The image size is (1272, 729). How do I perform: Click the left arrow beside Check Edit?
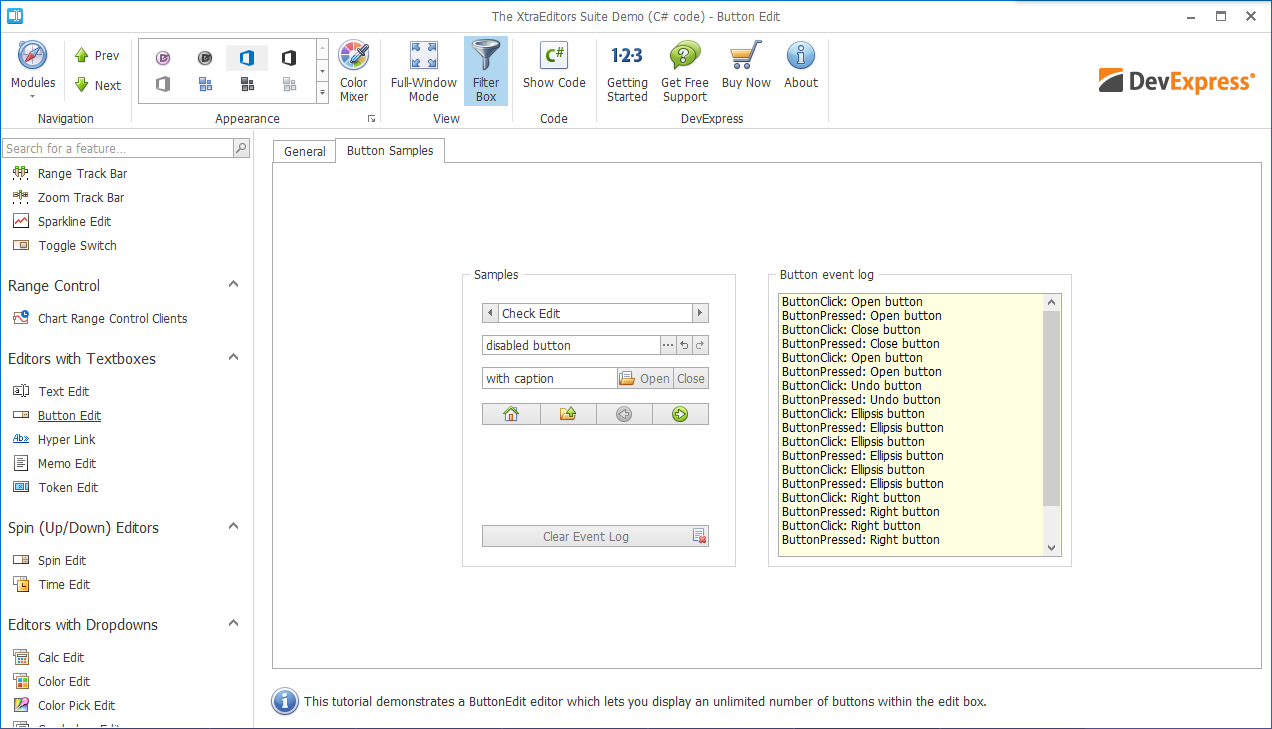[x=490, y=313]
